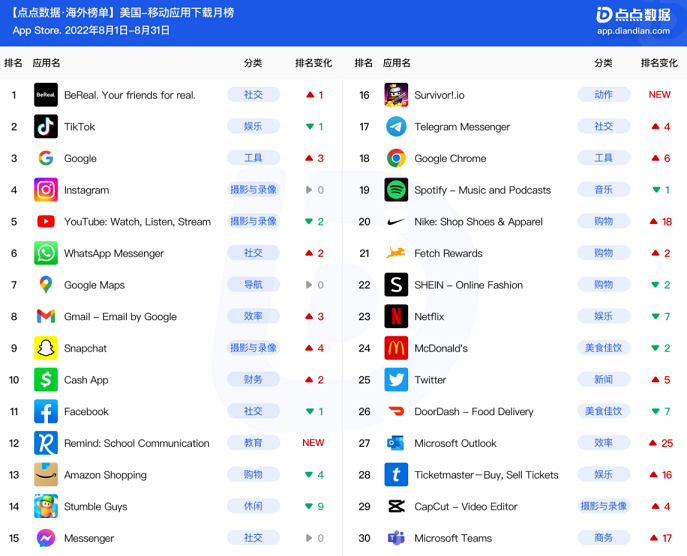
Task: Click the TikTok app icon
Action: (46, 127)
